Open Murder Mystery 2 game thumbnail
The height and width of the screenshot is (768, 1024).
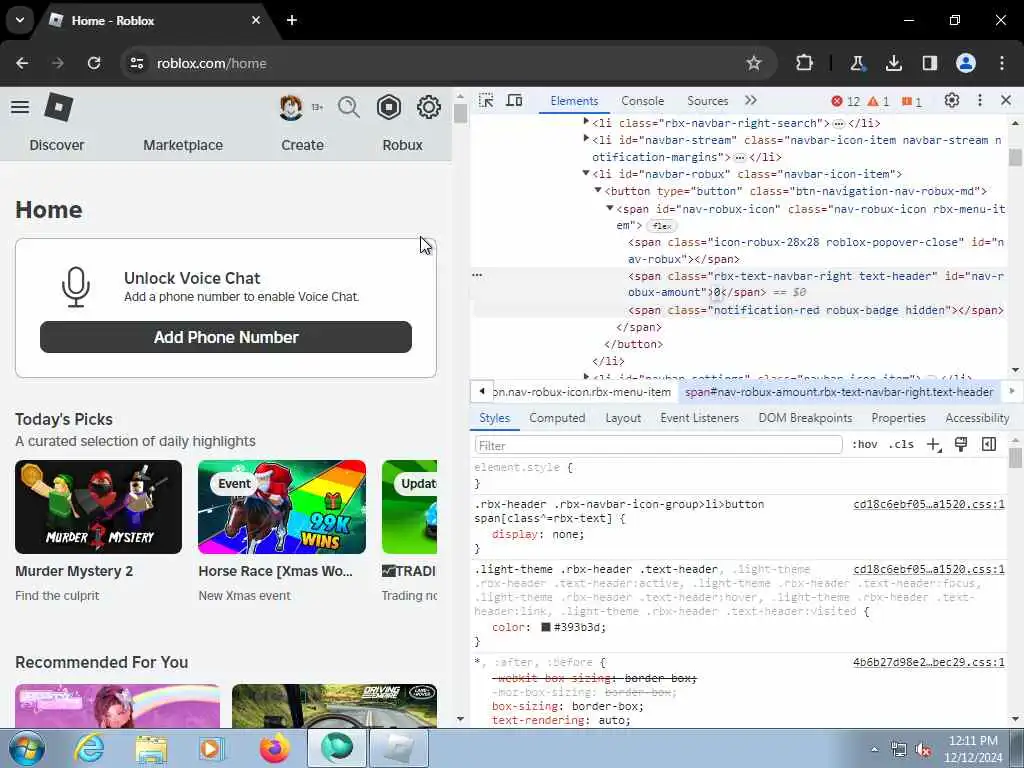coord(99,507)
